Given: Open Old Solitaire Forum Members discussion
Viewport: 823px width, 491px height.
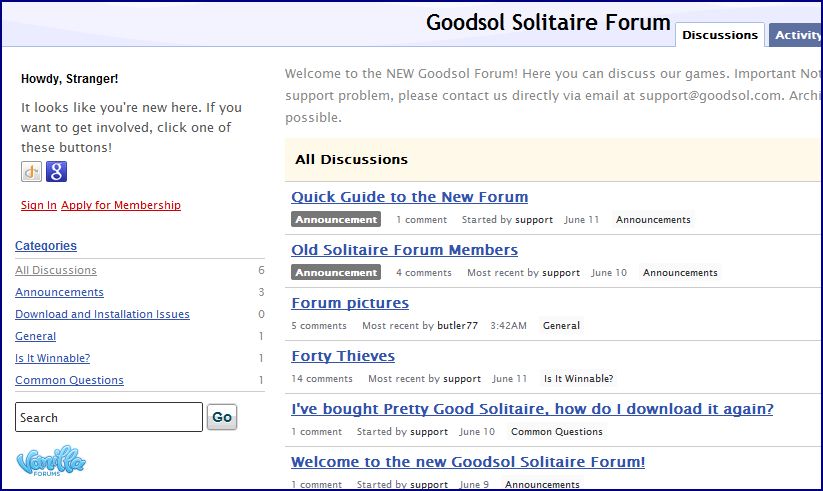Looking at the screenshot, I should 404,250.
